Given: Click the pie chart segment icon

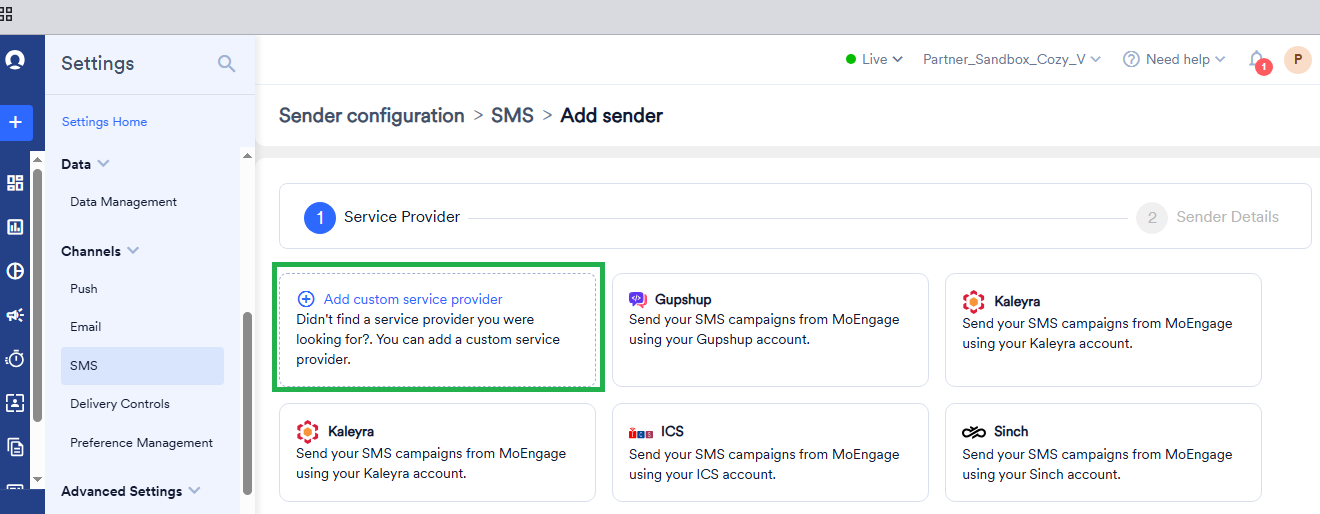Looking at the screenshot, I should (x=15, y=271).
